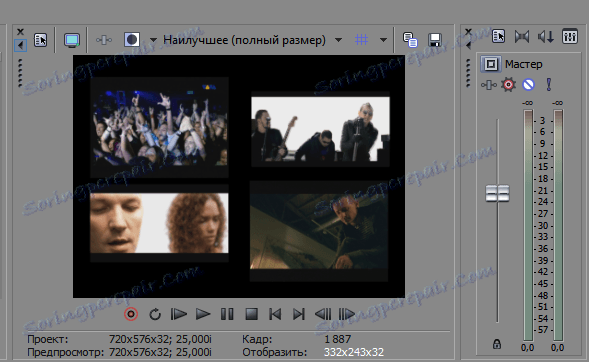The width and height of the screenshot is (589, 362).
Task: Open the overlays dropdown arrow
Action: click(383, 39)
